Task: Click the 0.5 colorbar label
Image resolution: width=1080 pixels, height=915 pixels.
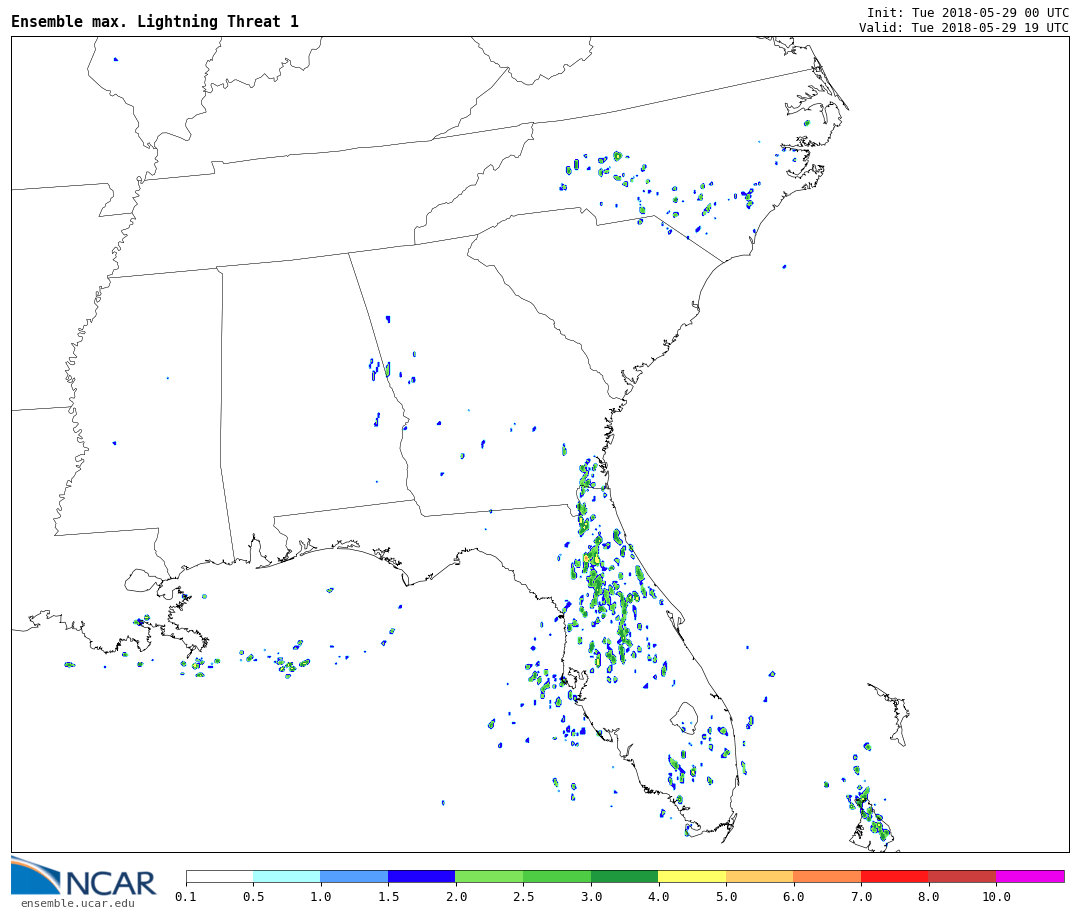Action: click(x=253, y=896)
